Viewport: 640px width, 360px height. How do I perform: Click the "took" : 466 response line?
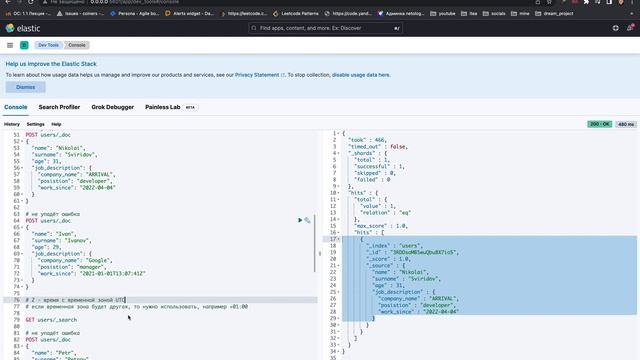367,140
